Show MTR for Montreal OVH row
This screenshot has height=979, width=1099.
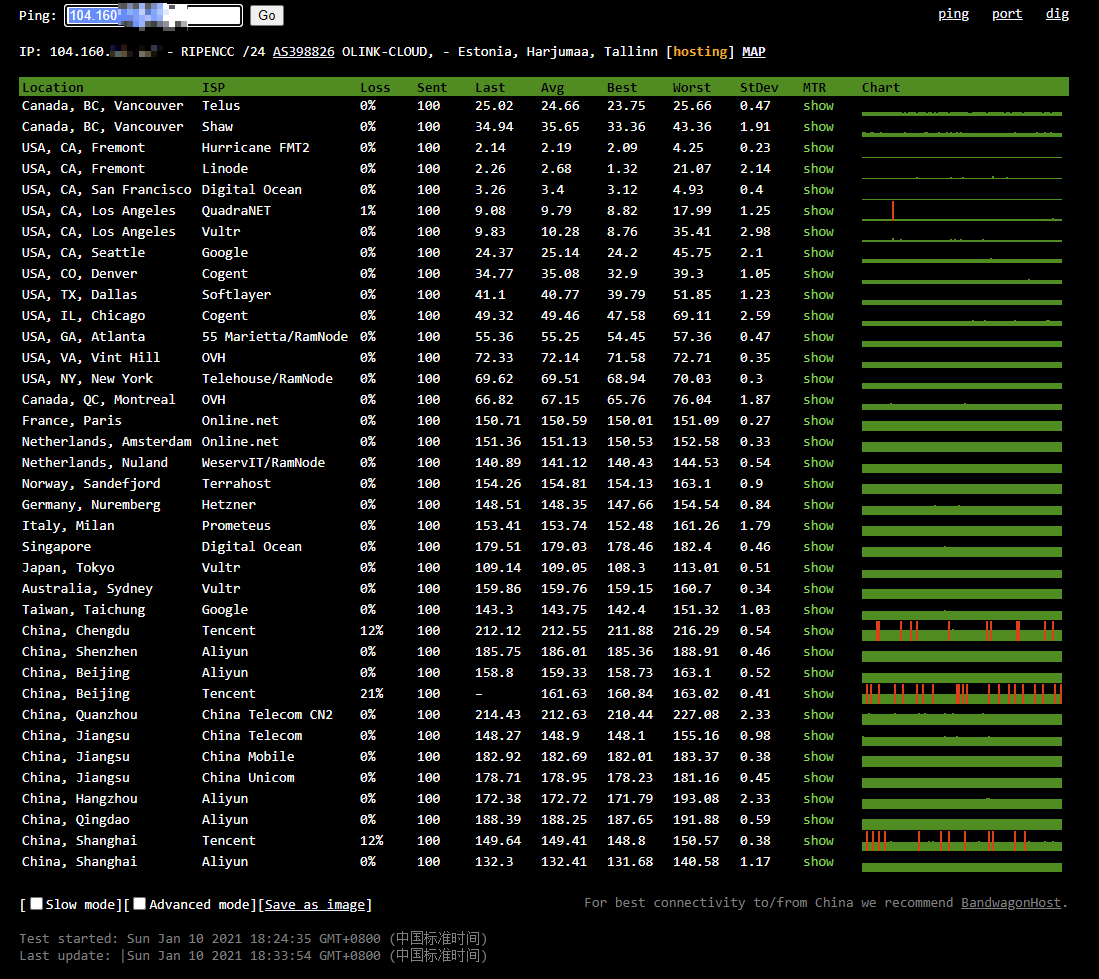pyautogui.click(x=818, y=400)
